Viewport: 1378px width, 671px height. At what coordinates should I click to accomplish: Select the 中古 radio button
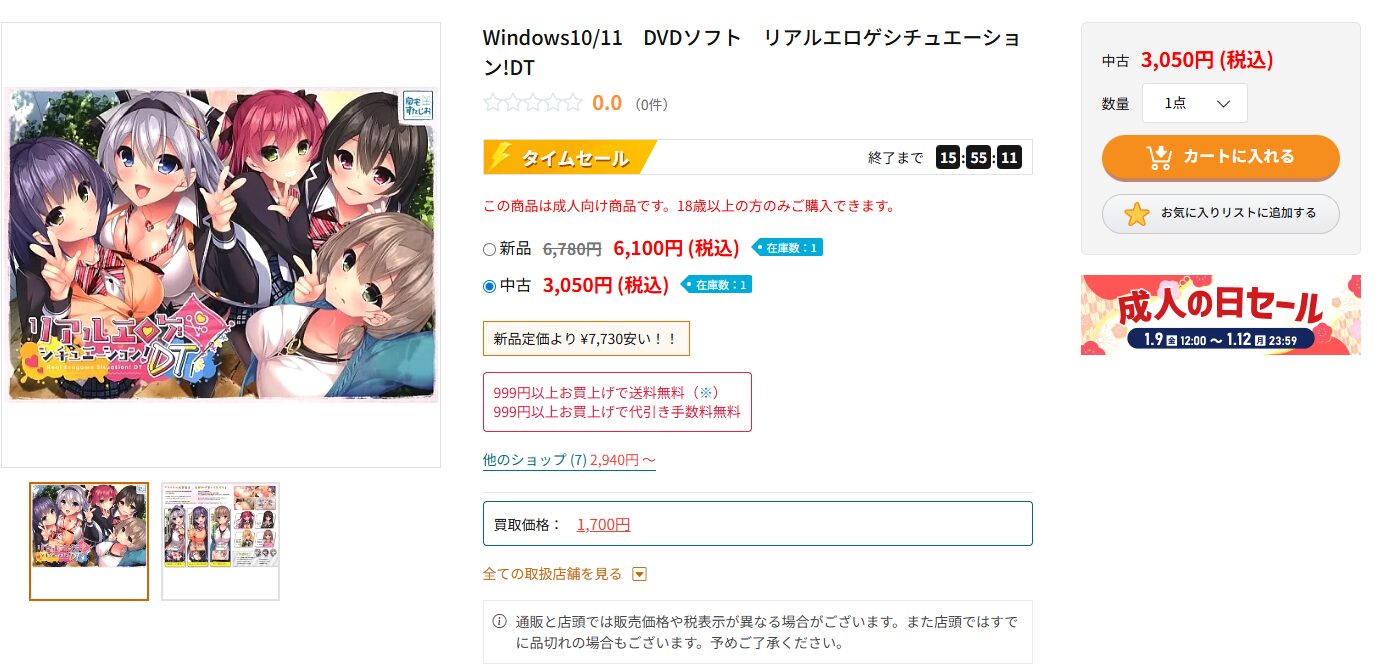pos(489,286)
